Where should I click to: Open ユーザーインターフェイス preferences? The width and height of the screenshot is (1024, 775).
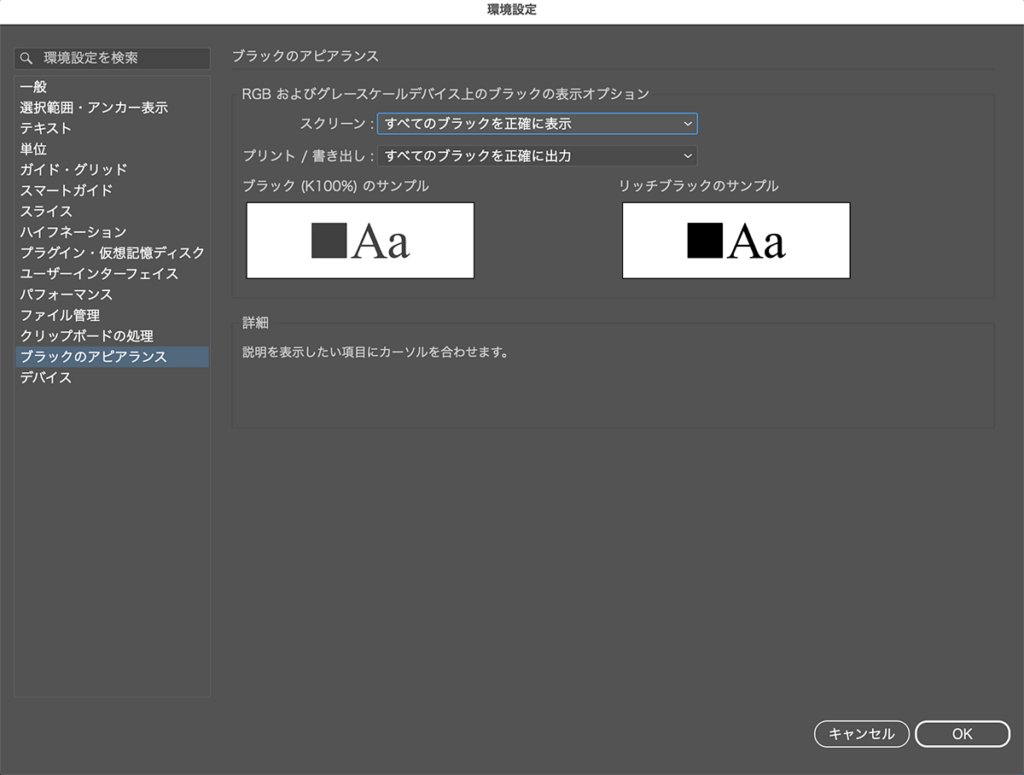pyautogui.click(x=99, y=274)
